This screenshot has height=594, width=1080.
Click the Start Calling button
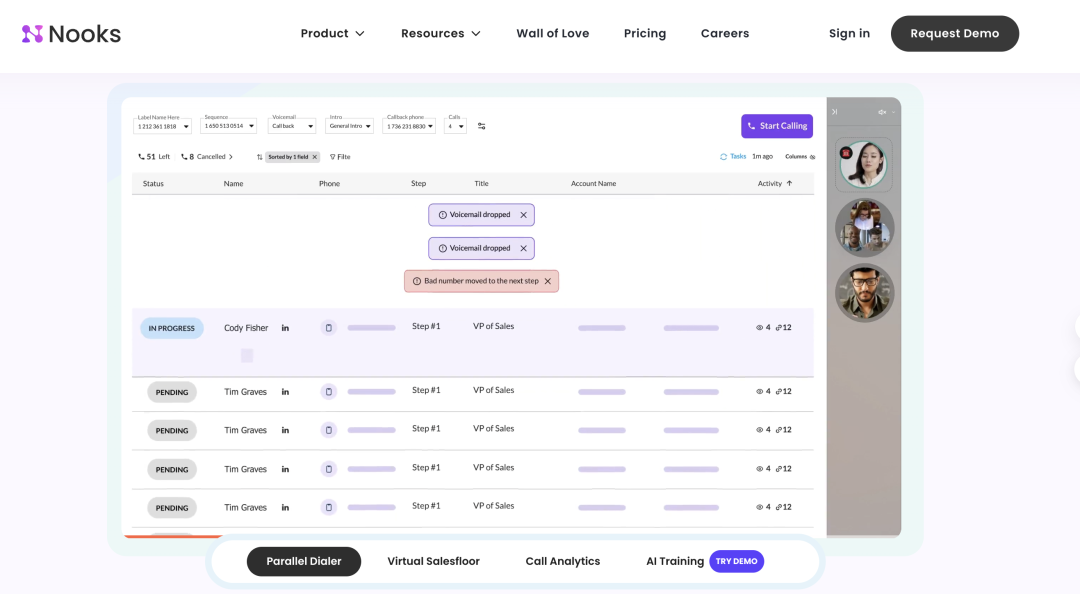[x=777, y=126]
